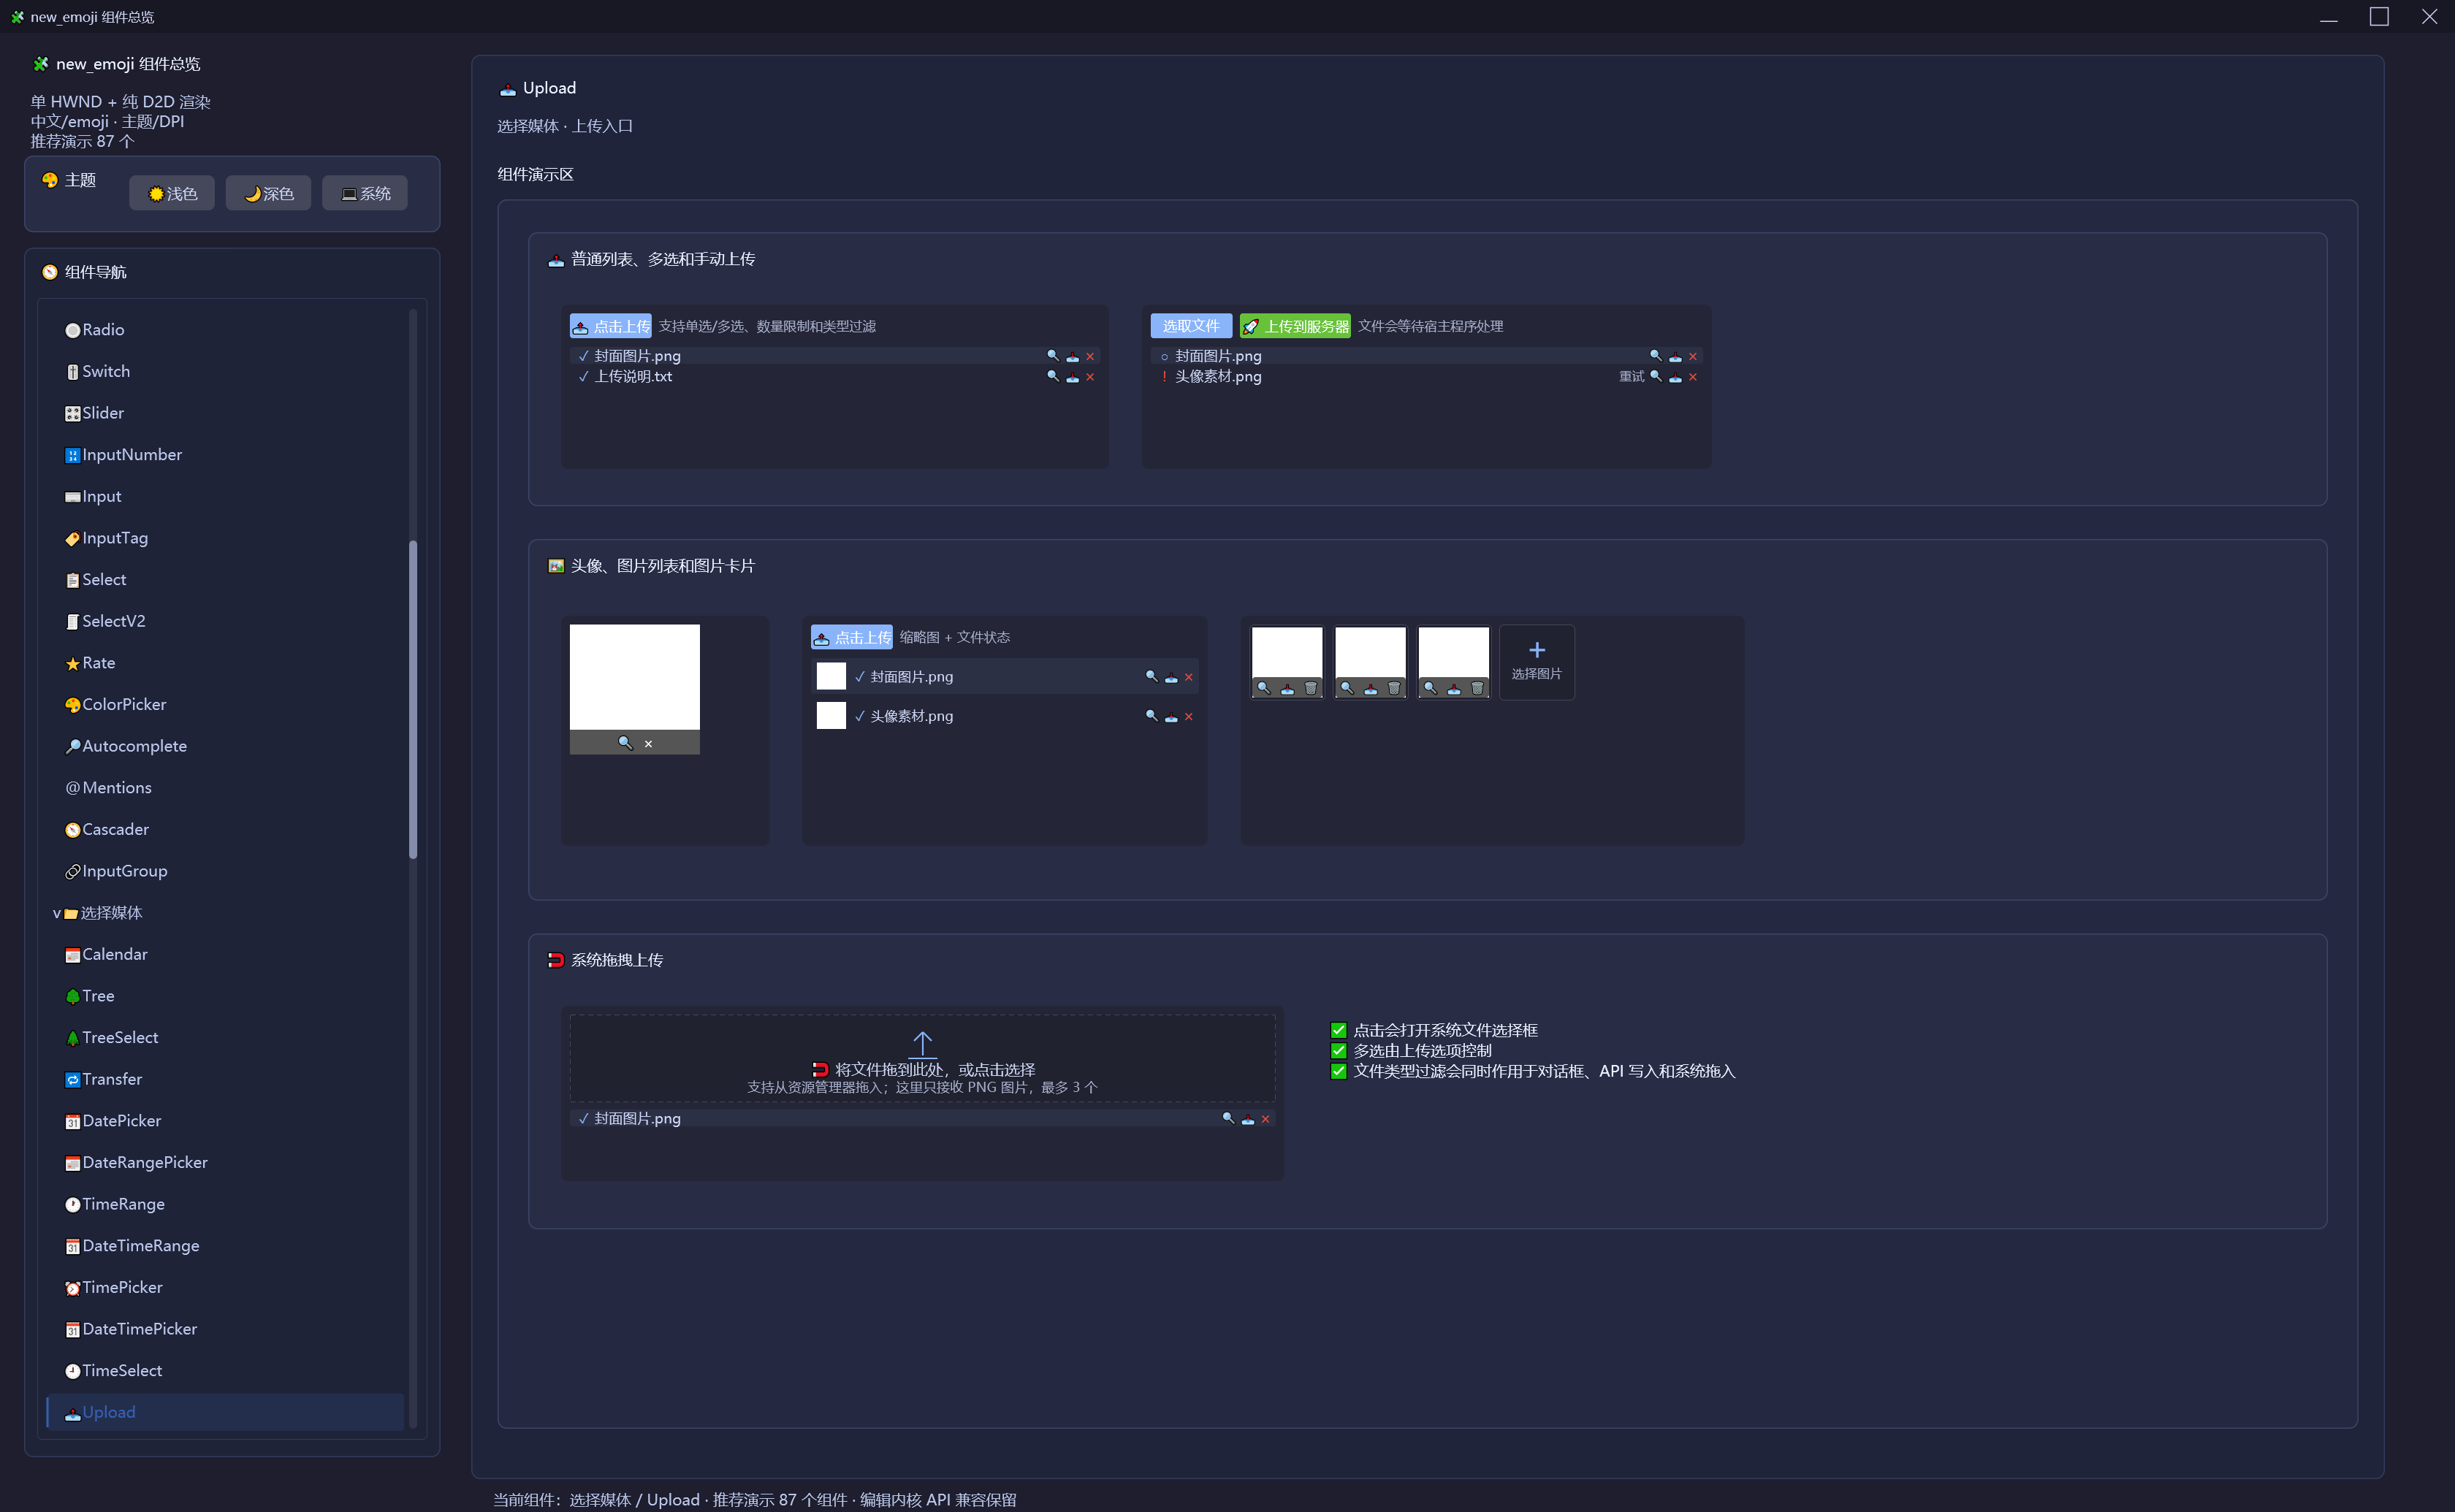
Task: Open Autocomplete in the component navigation
Action: point(225,746)
